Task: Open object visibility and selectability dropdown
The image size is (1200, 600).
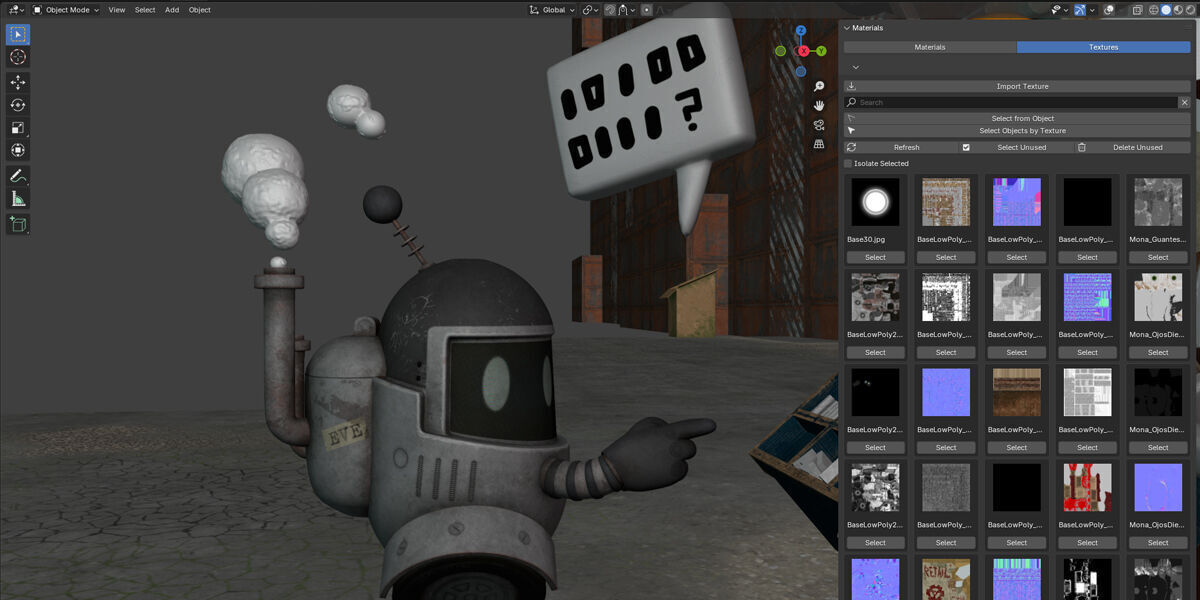Action: (1060, 9)
